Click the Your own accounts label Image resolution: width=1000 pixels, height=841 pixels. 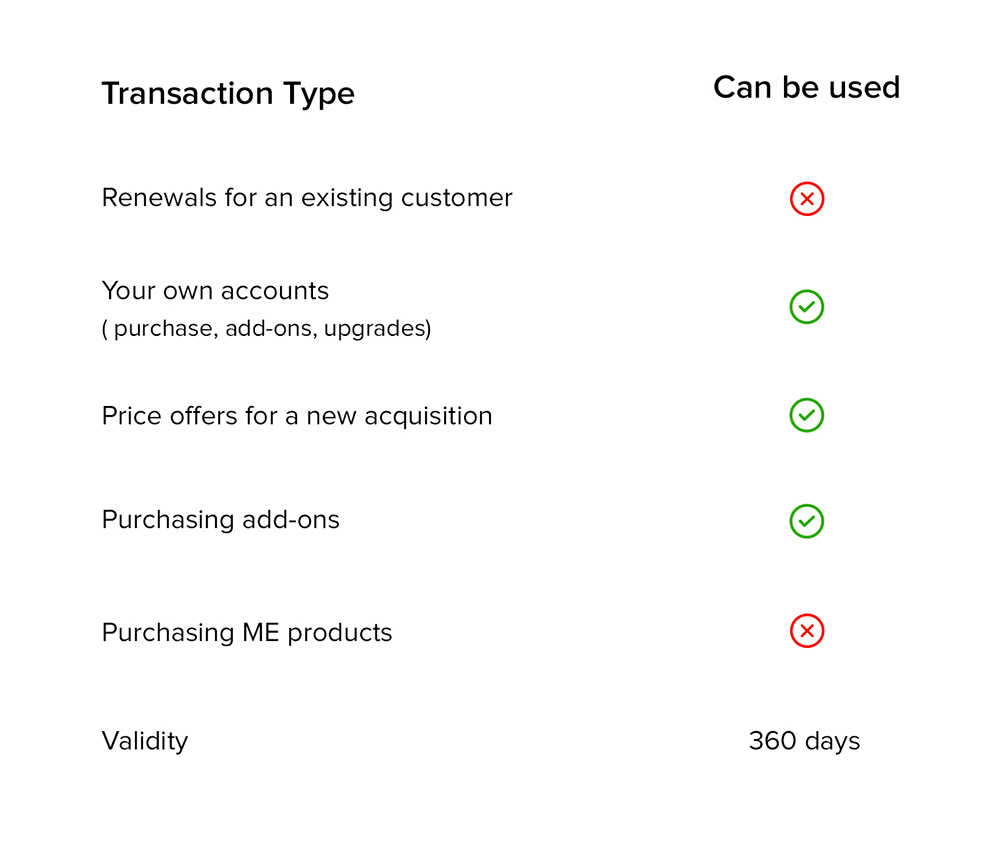[x=215, y=291]
